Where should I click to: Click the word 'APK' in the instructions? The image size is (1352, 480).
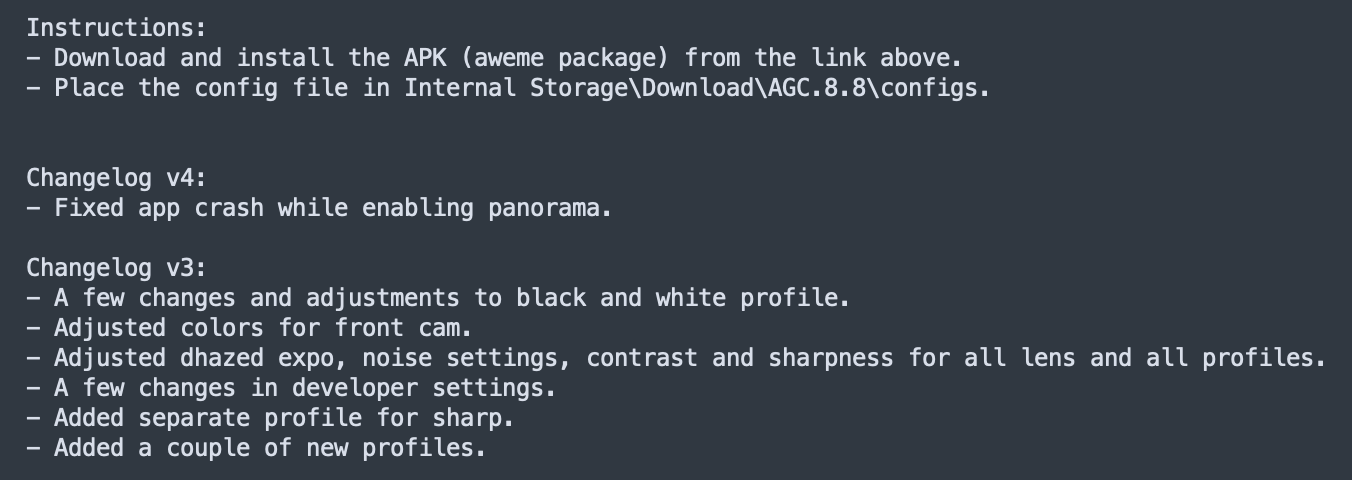tap(425, 58)
